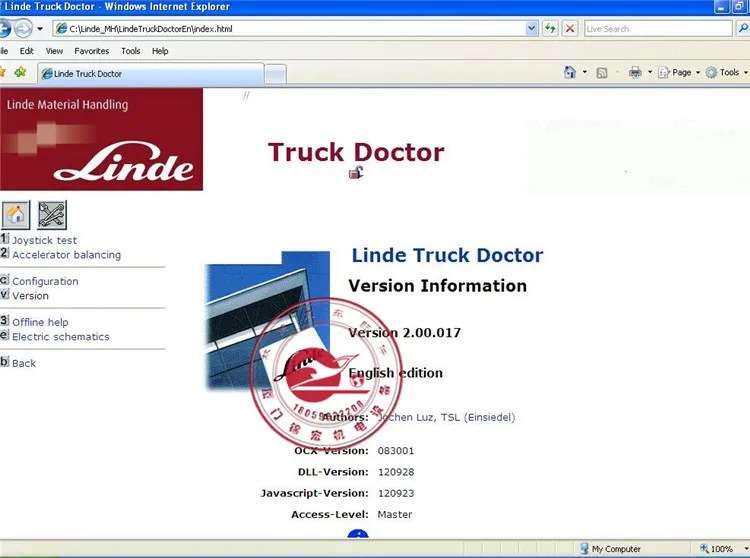Open the View menu
This screenshot has width=750, height=558.
tap(54, 51)
